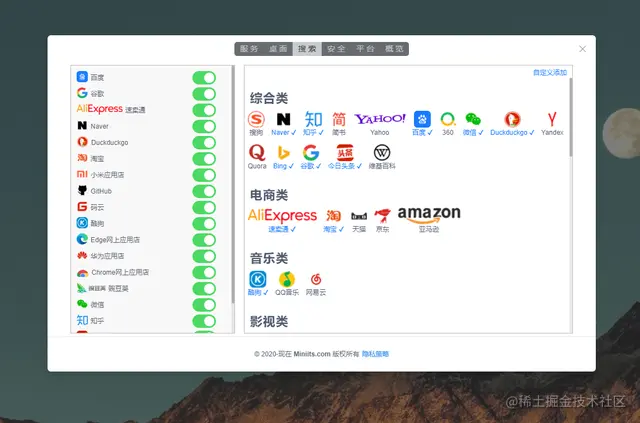Select the Amazon logo
Image resolution: width=640 pixels, height=423 pixels.
click(x=429, y=215)
